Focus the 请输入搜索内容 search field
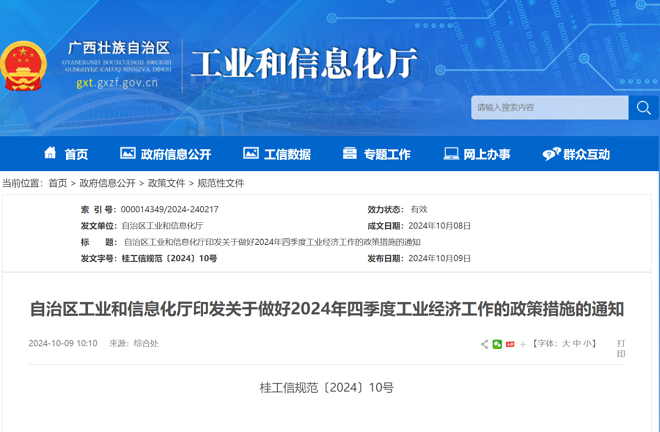The image size is (660, 432). coord(550,108)
